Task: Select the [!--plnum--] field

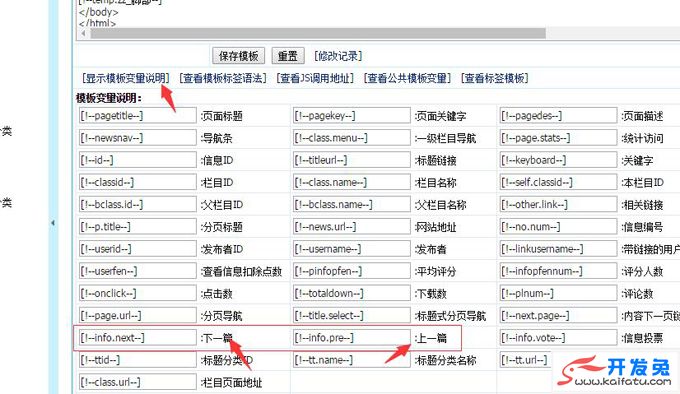Action: [x=558, y=293]
